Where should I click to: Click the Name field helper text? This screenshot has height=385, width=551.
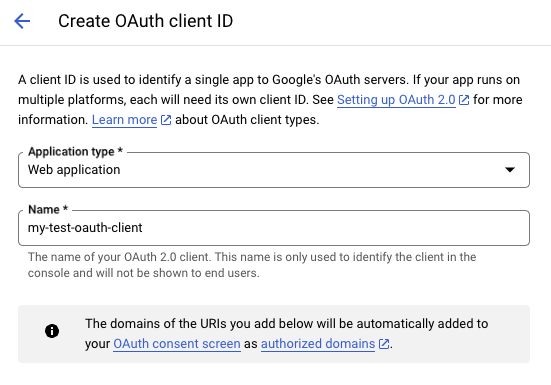pyautogui.click(x=252, y=265)
